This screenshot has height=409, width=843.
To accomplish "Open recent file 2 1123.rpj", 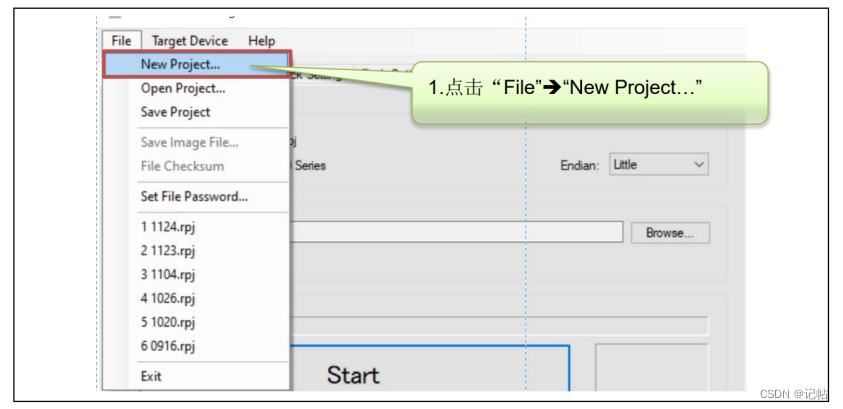I will point(168,250).
